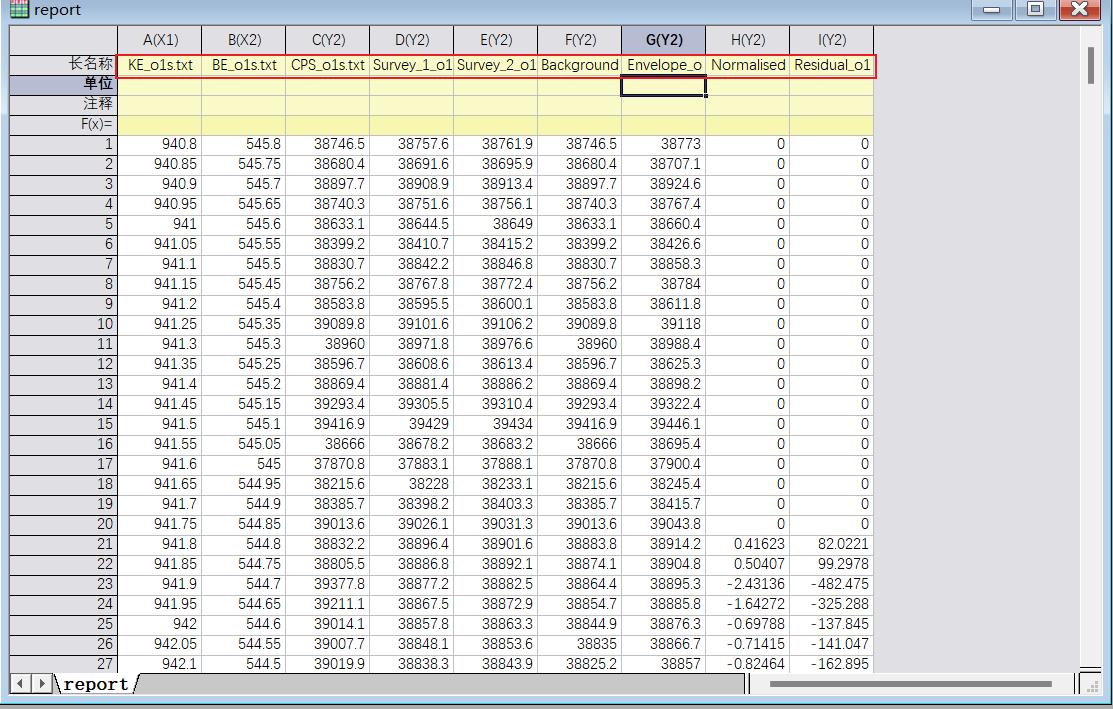Click long name cell BE_o1s.txt
1113x709 pixels.
click(x=243, y=65)
